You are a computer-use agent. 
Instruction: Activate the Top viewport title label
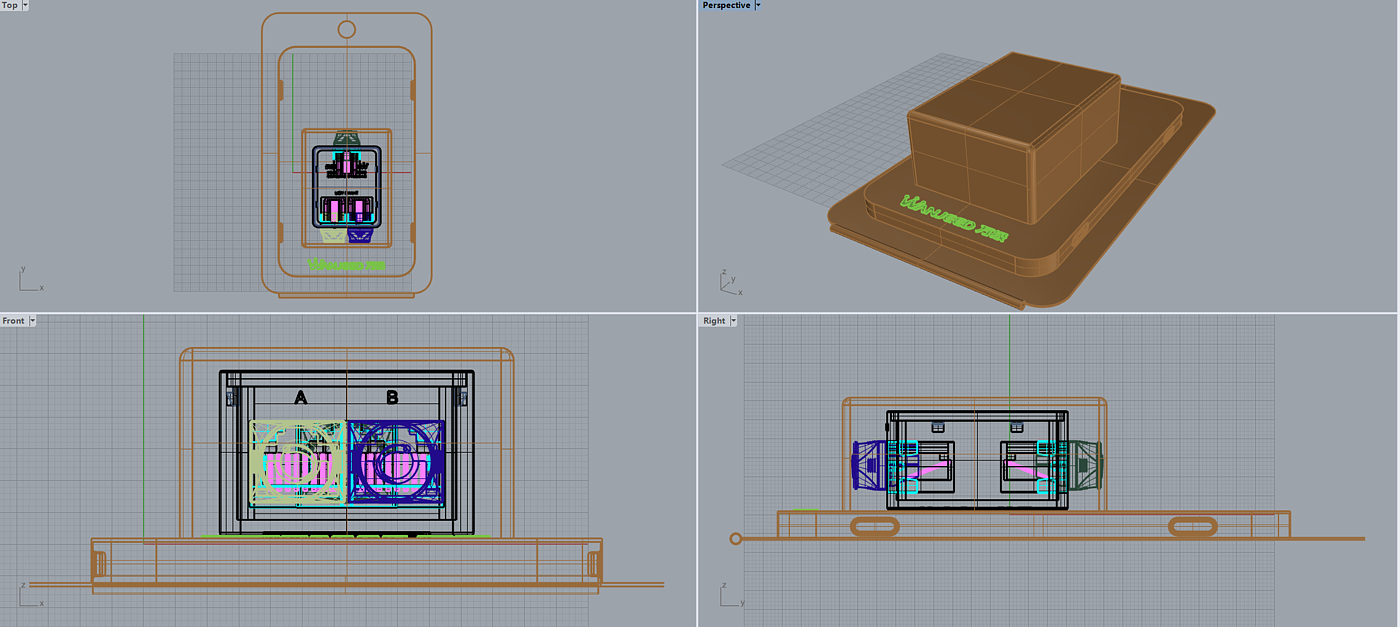[10, 6]
